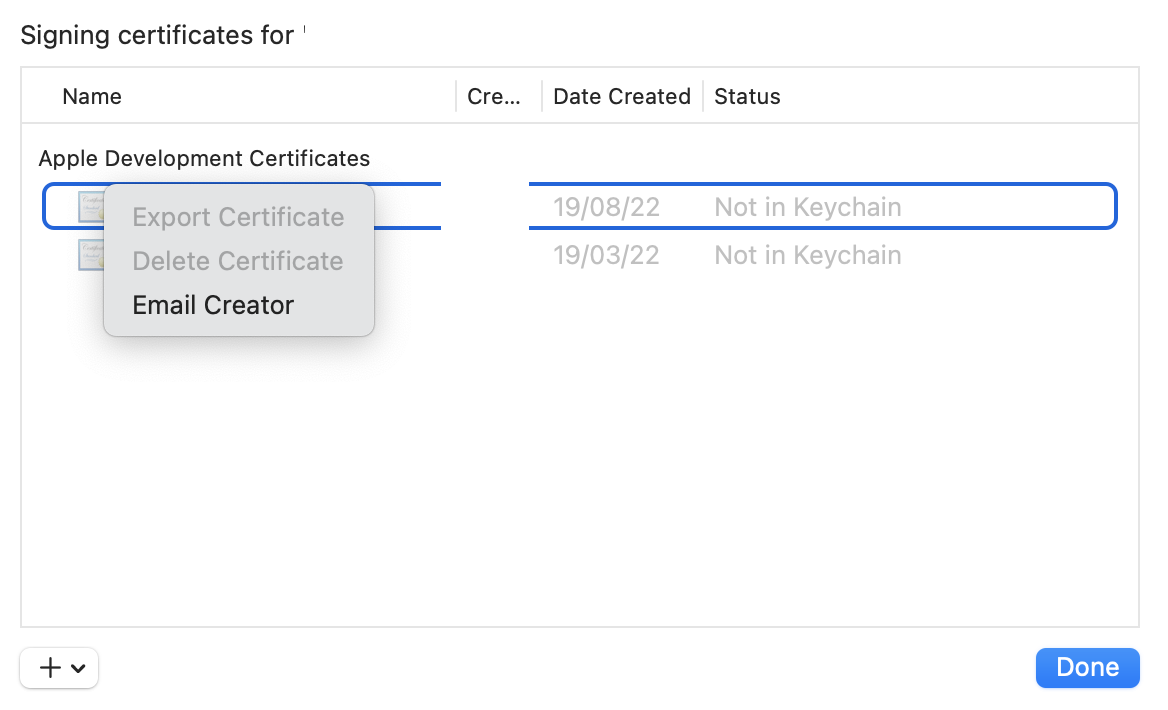Click the greyed-out Export Certificate menu item

pyautogui.click(x=238, y=217)
